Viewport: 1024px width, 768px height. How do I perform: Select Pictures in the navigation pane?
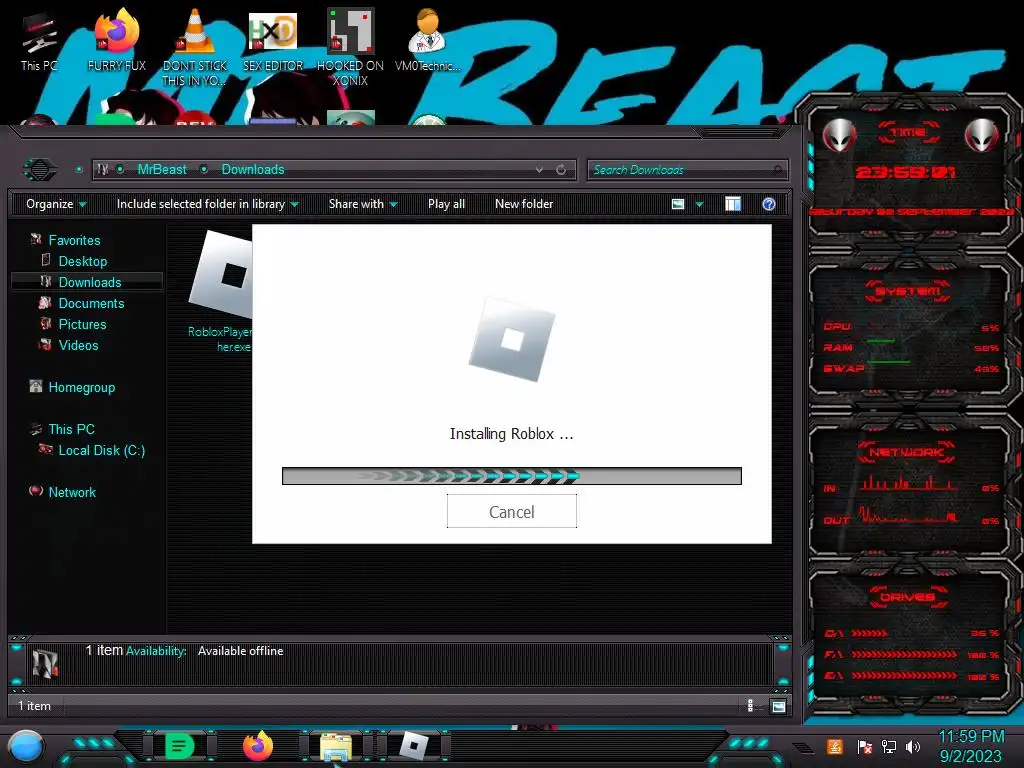(73, 324)
